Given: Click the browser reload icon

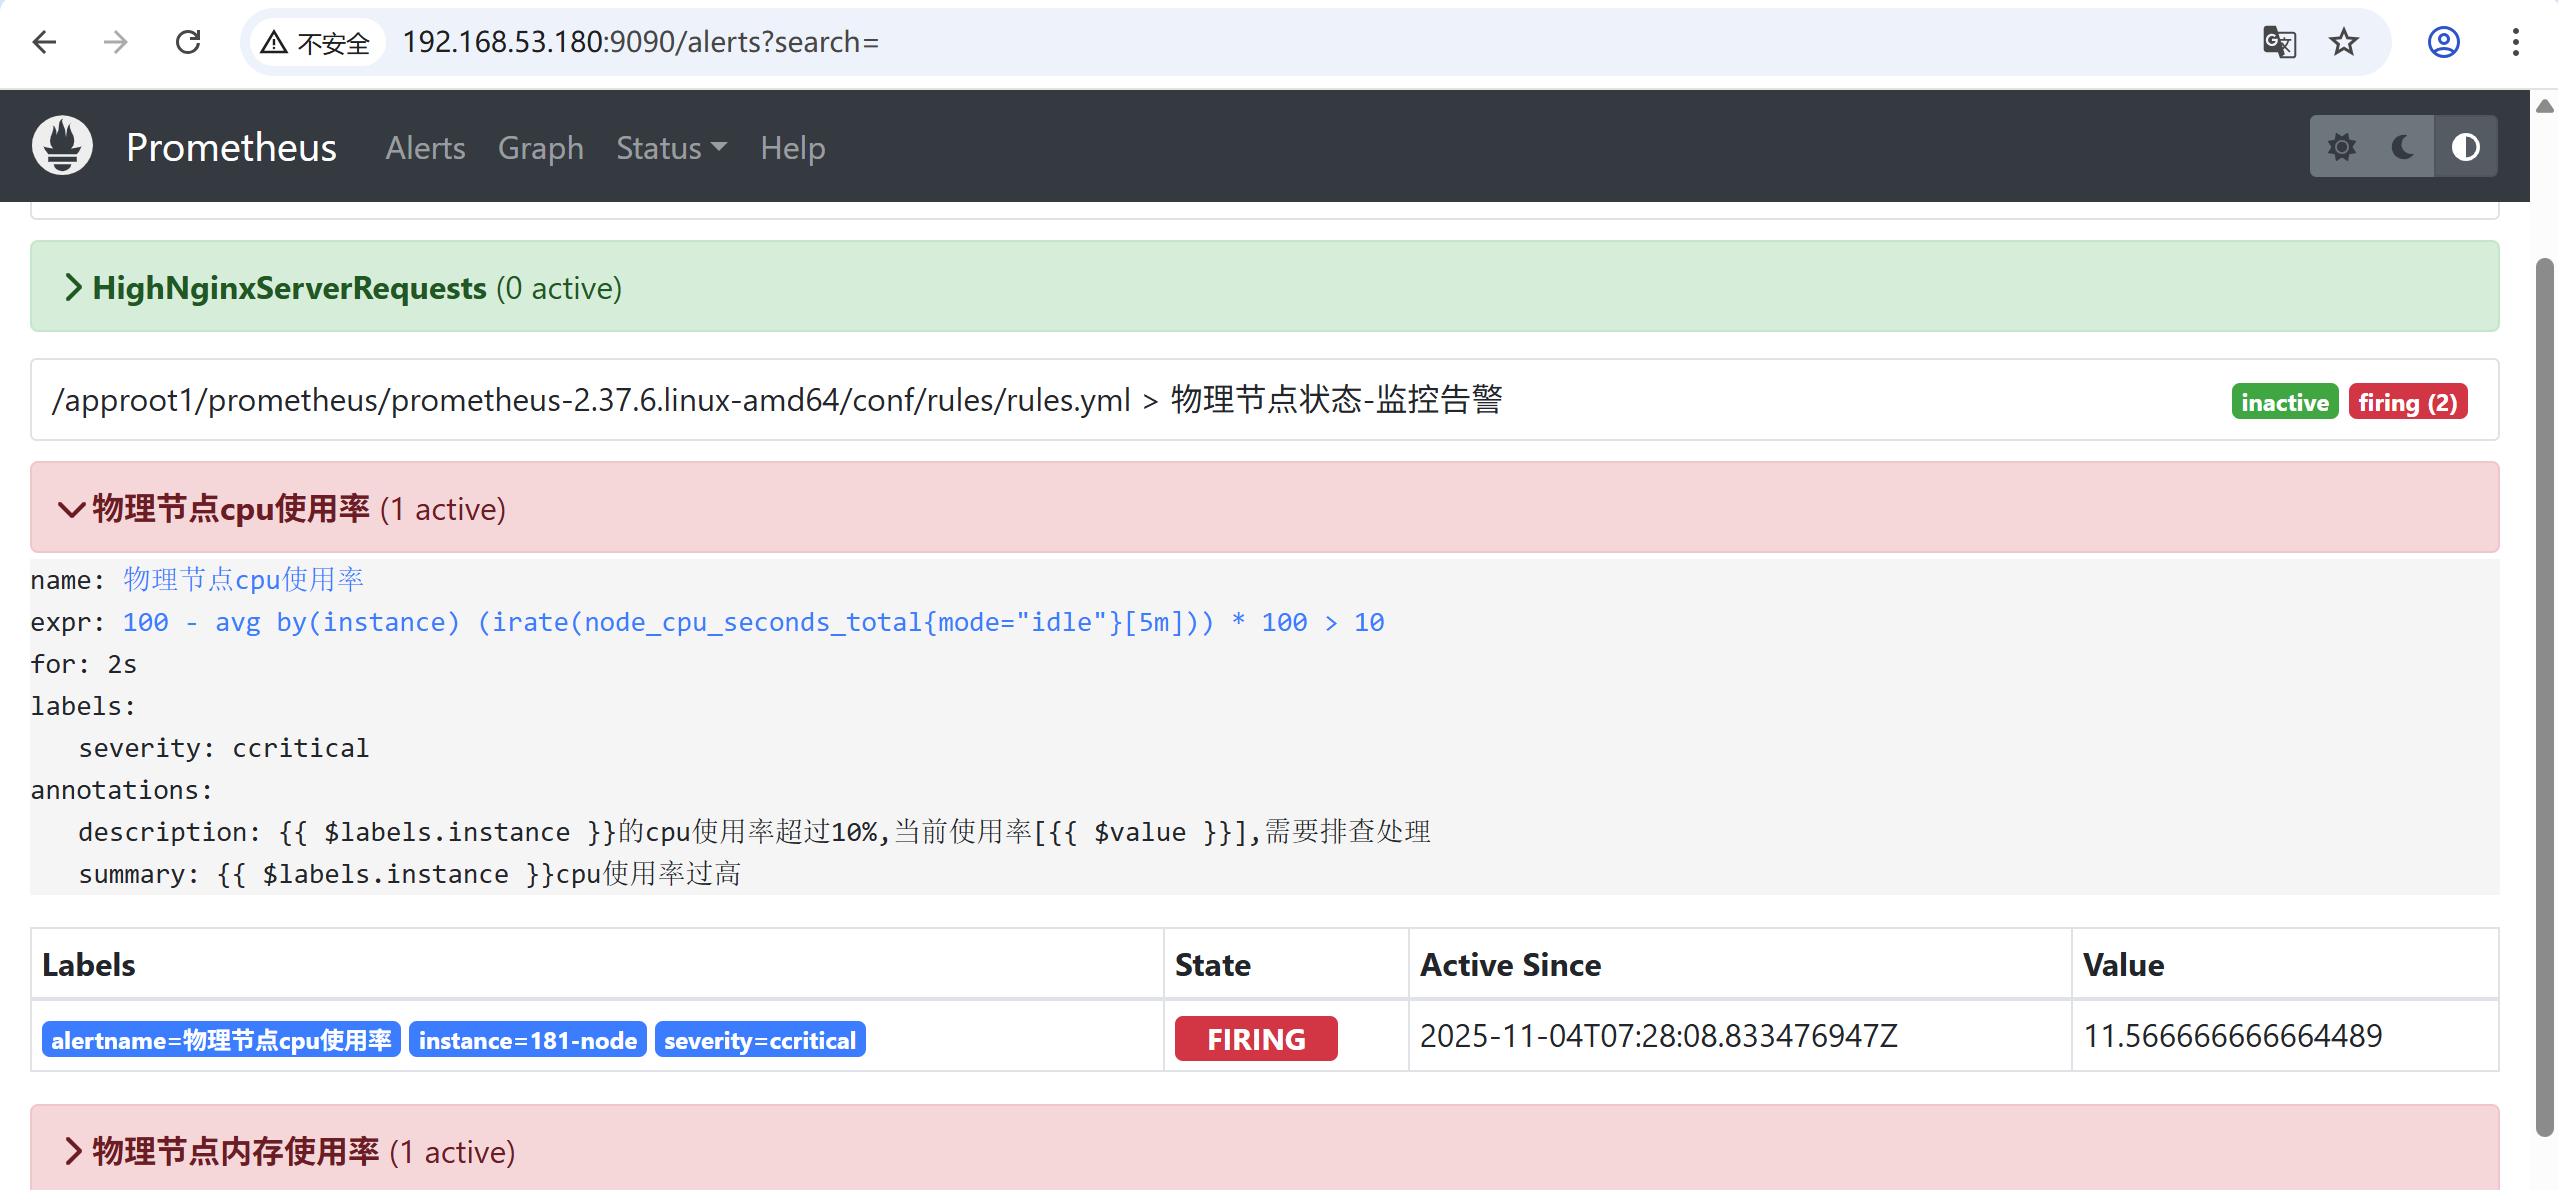Looking at the screenshot, I should click(x=188, y=42).
